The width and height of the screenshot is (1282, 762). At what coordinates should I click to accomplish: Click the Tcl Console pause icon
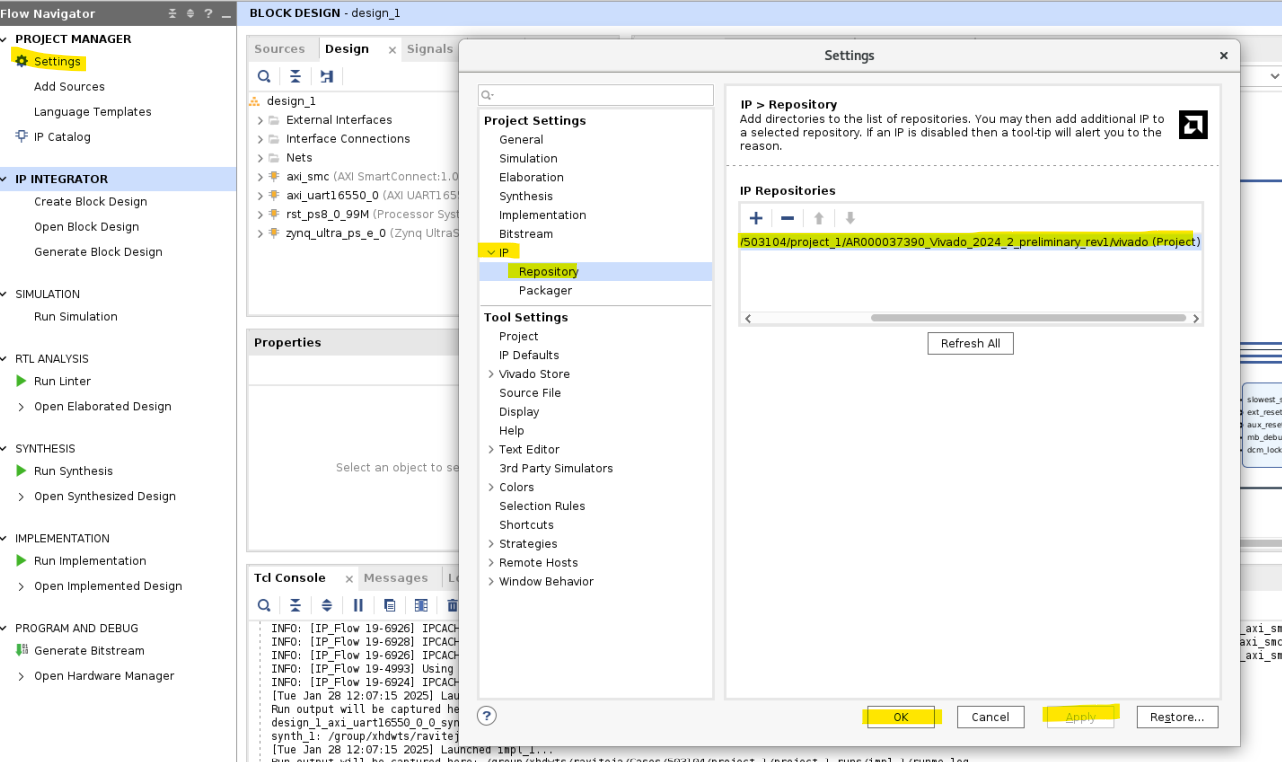[x=358, y=605]
